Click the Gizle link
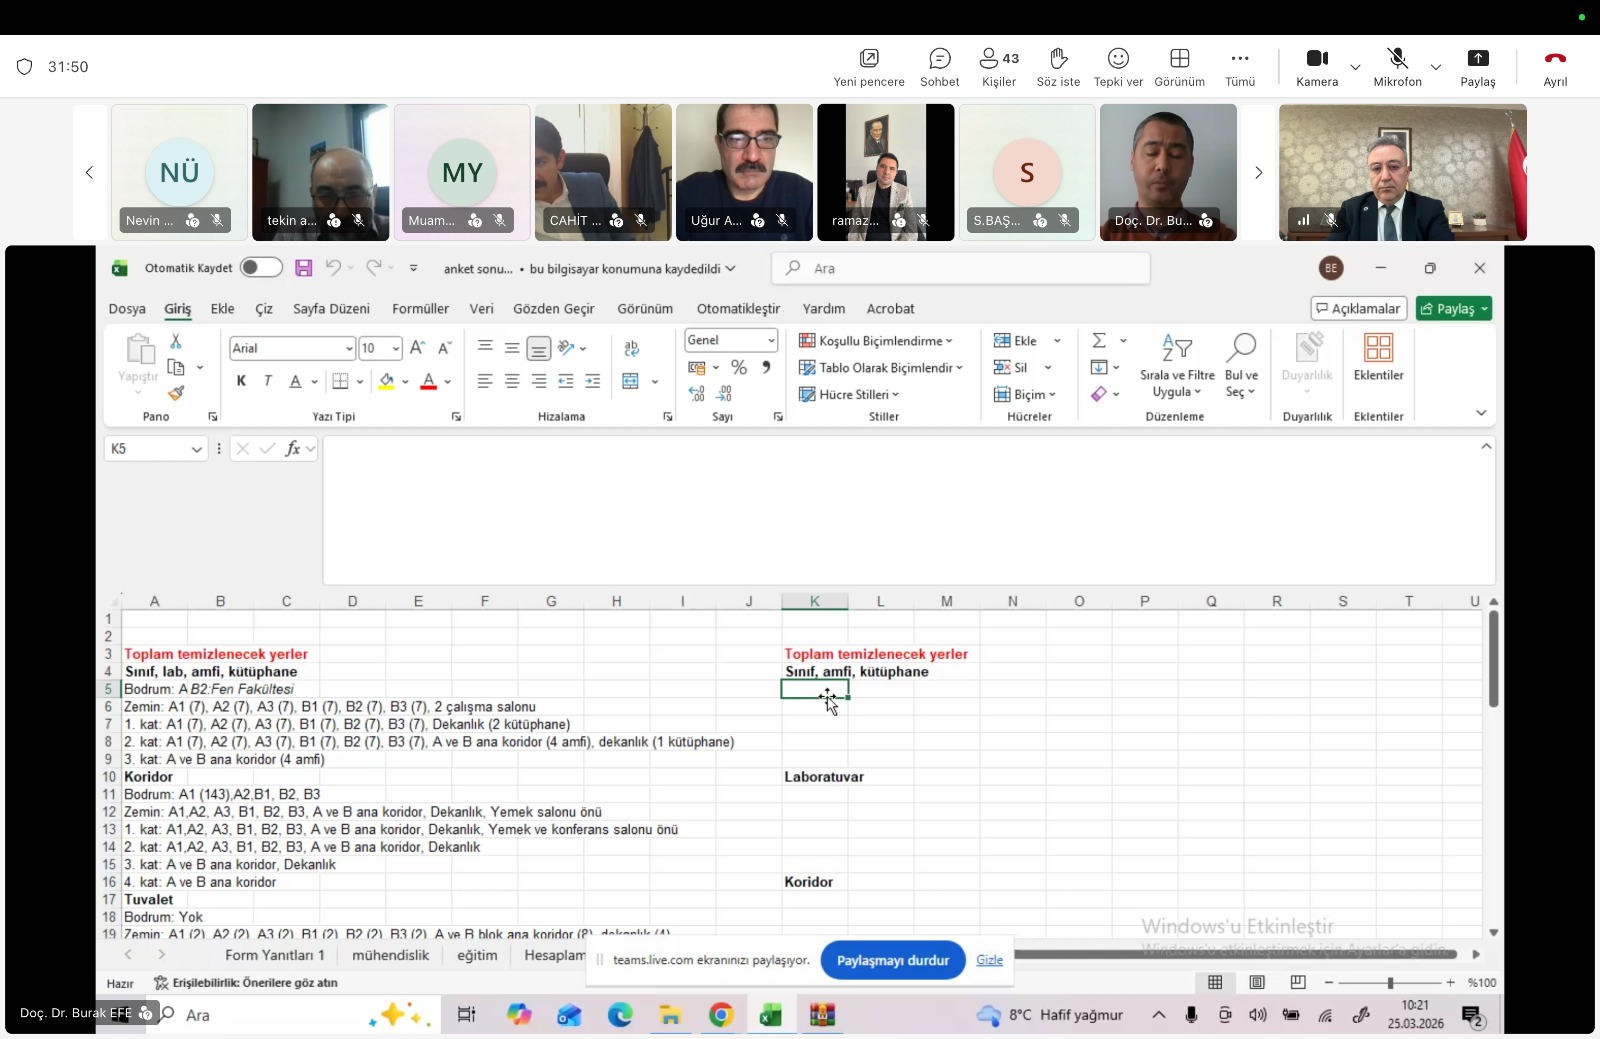 989,960
